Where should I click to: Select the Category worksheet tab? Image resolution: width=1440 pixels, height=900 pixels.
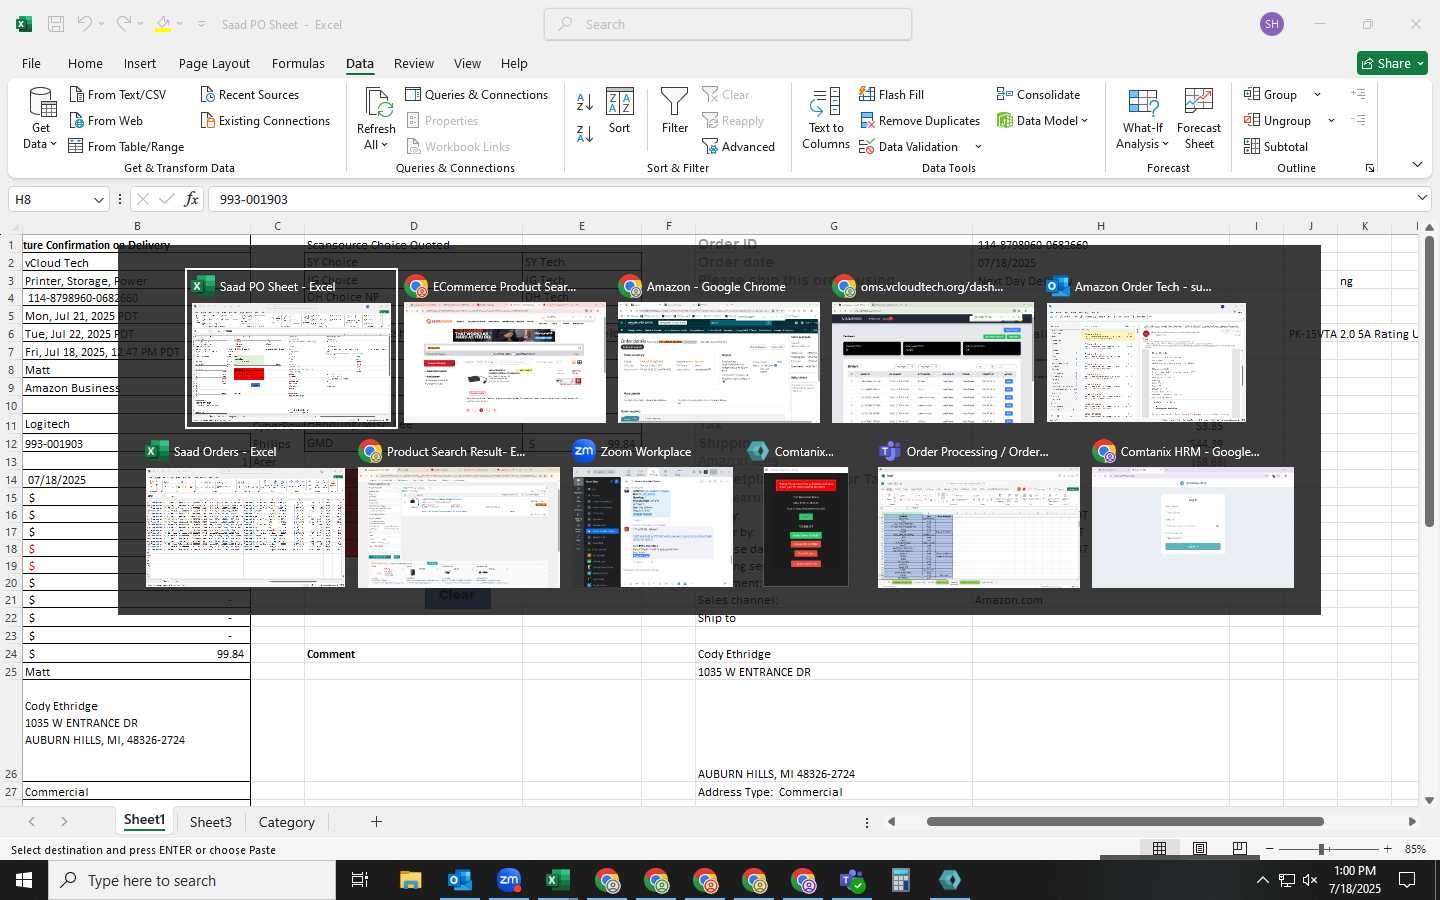(x=286, y=822)
